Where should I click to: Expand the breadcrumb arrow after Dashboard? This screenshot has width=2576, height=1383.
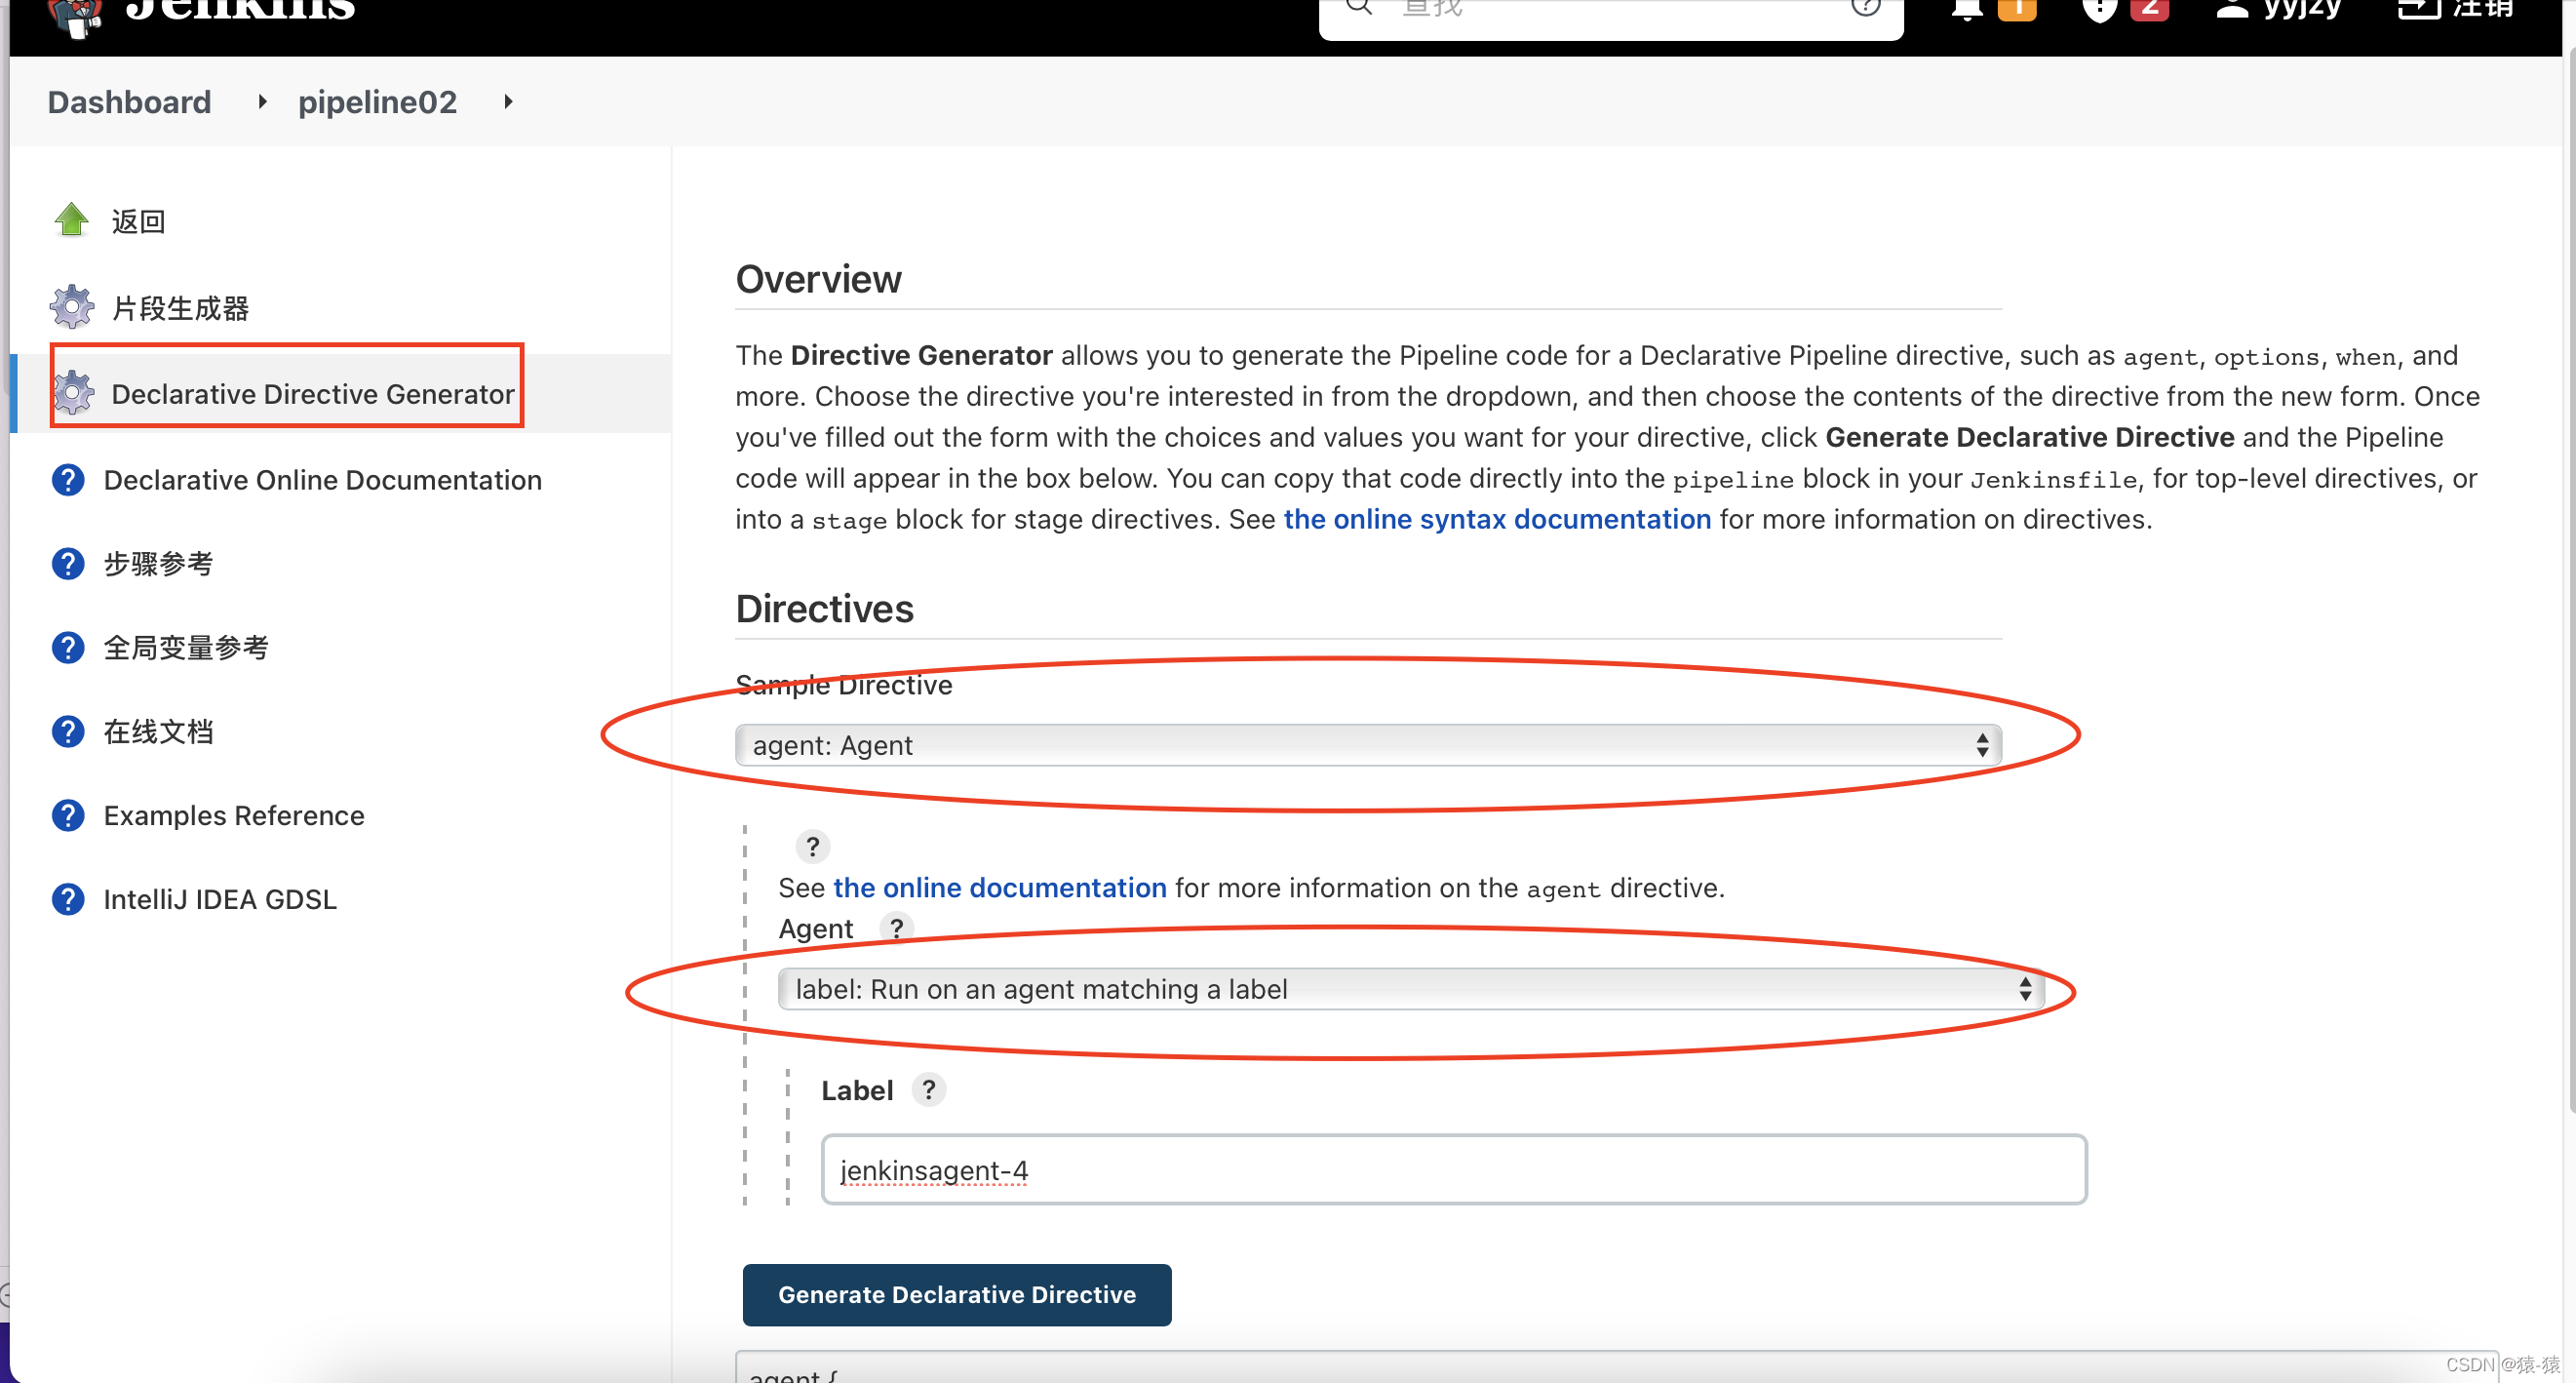262,101
